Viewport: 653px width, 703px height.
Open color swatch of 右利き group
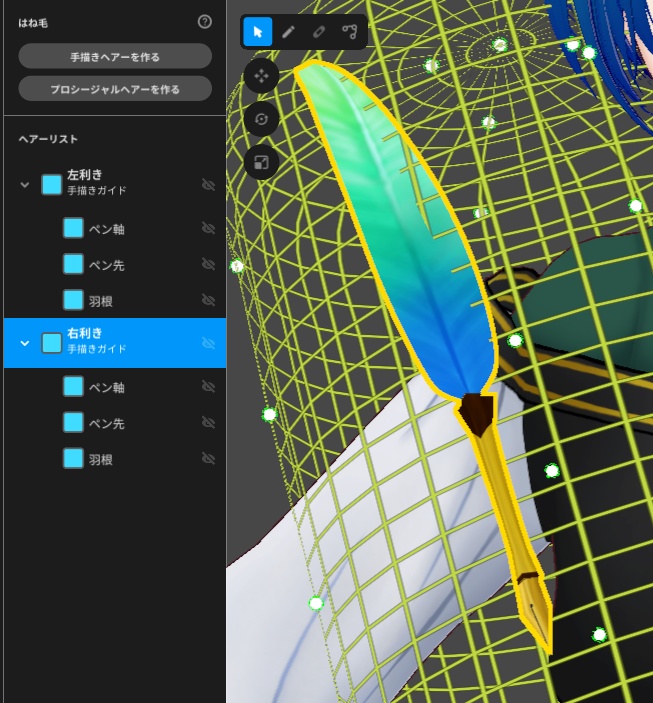(x=52, y=343)
